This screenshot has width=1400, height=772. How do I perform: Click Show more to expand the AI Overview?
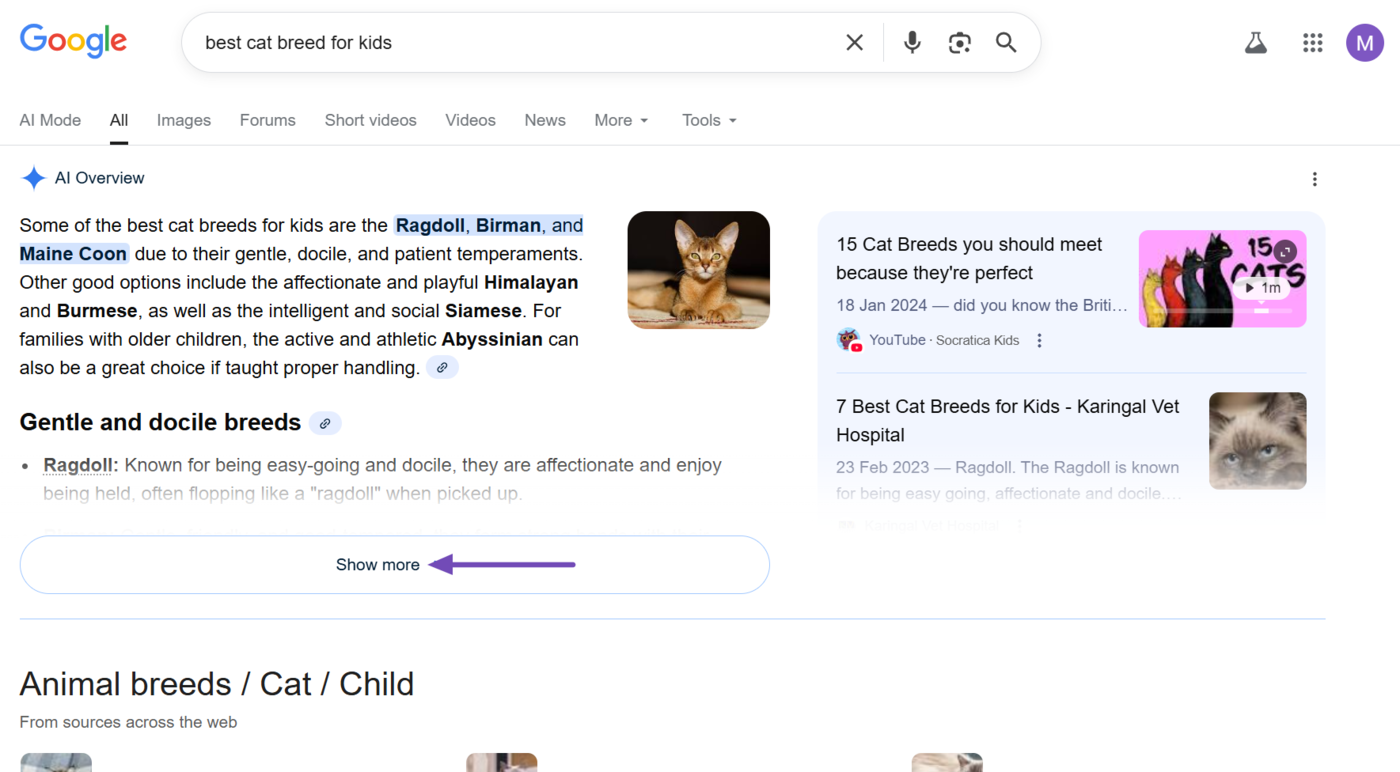pyautogui.click(x=377, y=564)
